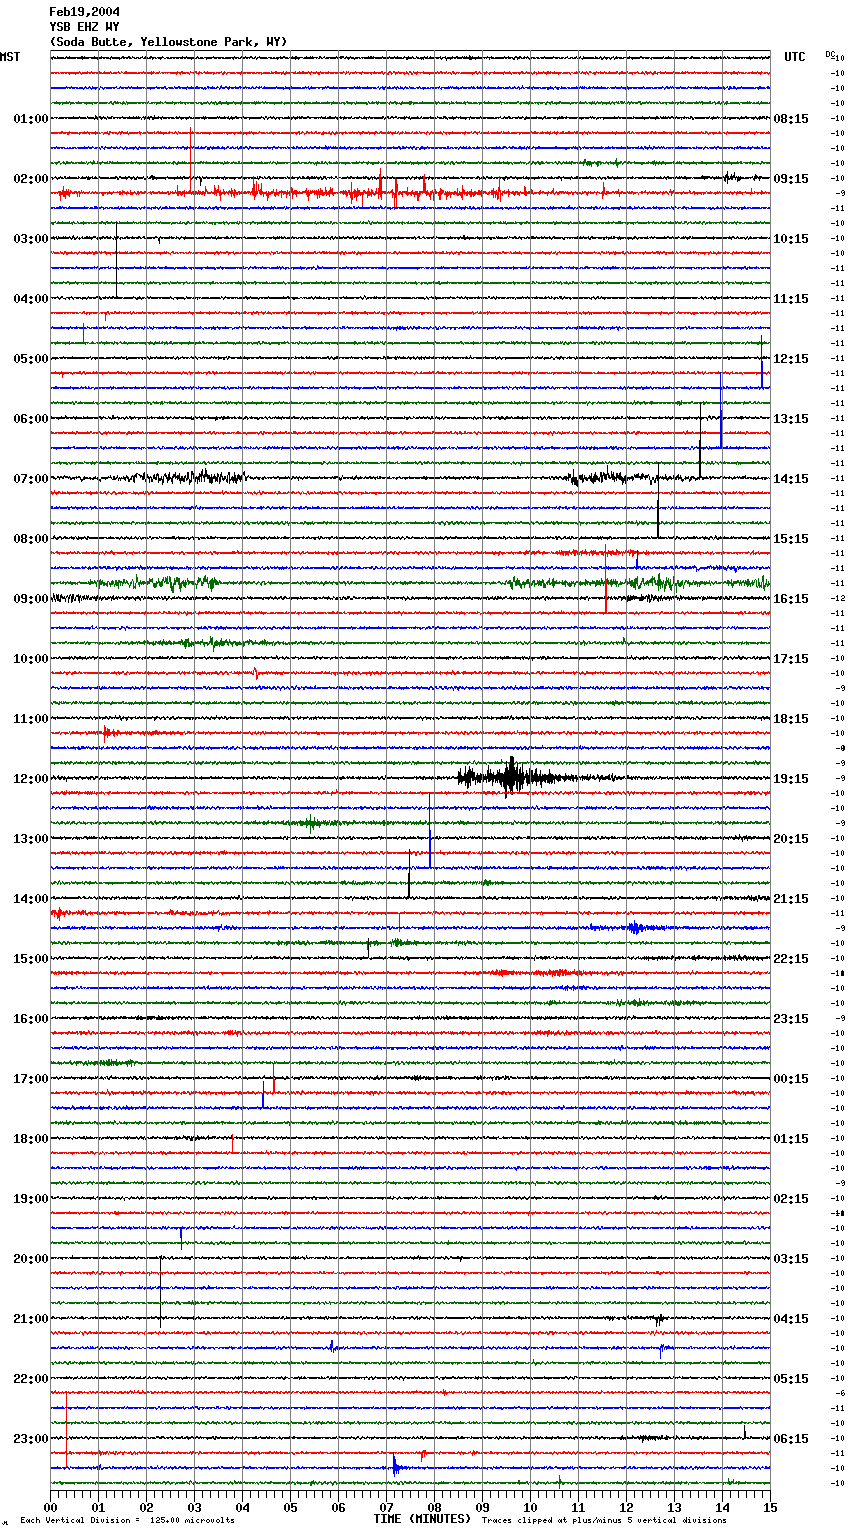Click the '22:00' MST hour label

(30, 1379)
